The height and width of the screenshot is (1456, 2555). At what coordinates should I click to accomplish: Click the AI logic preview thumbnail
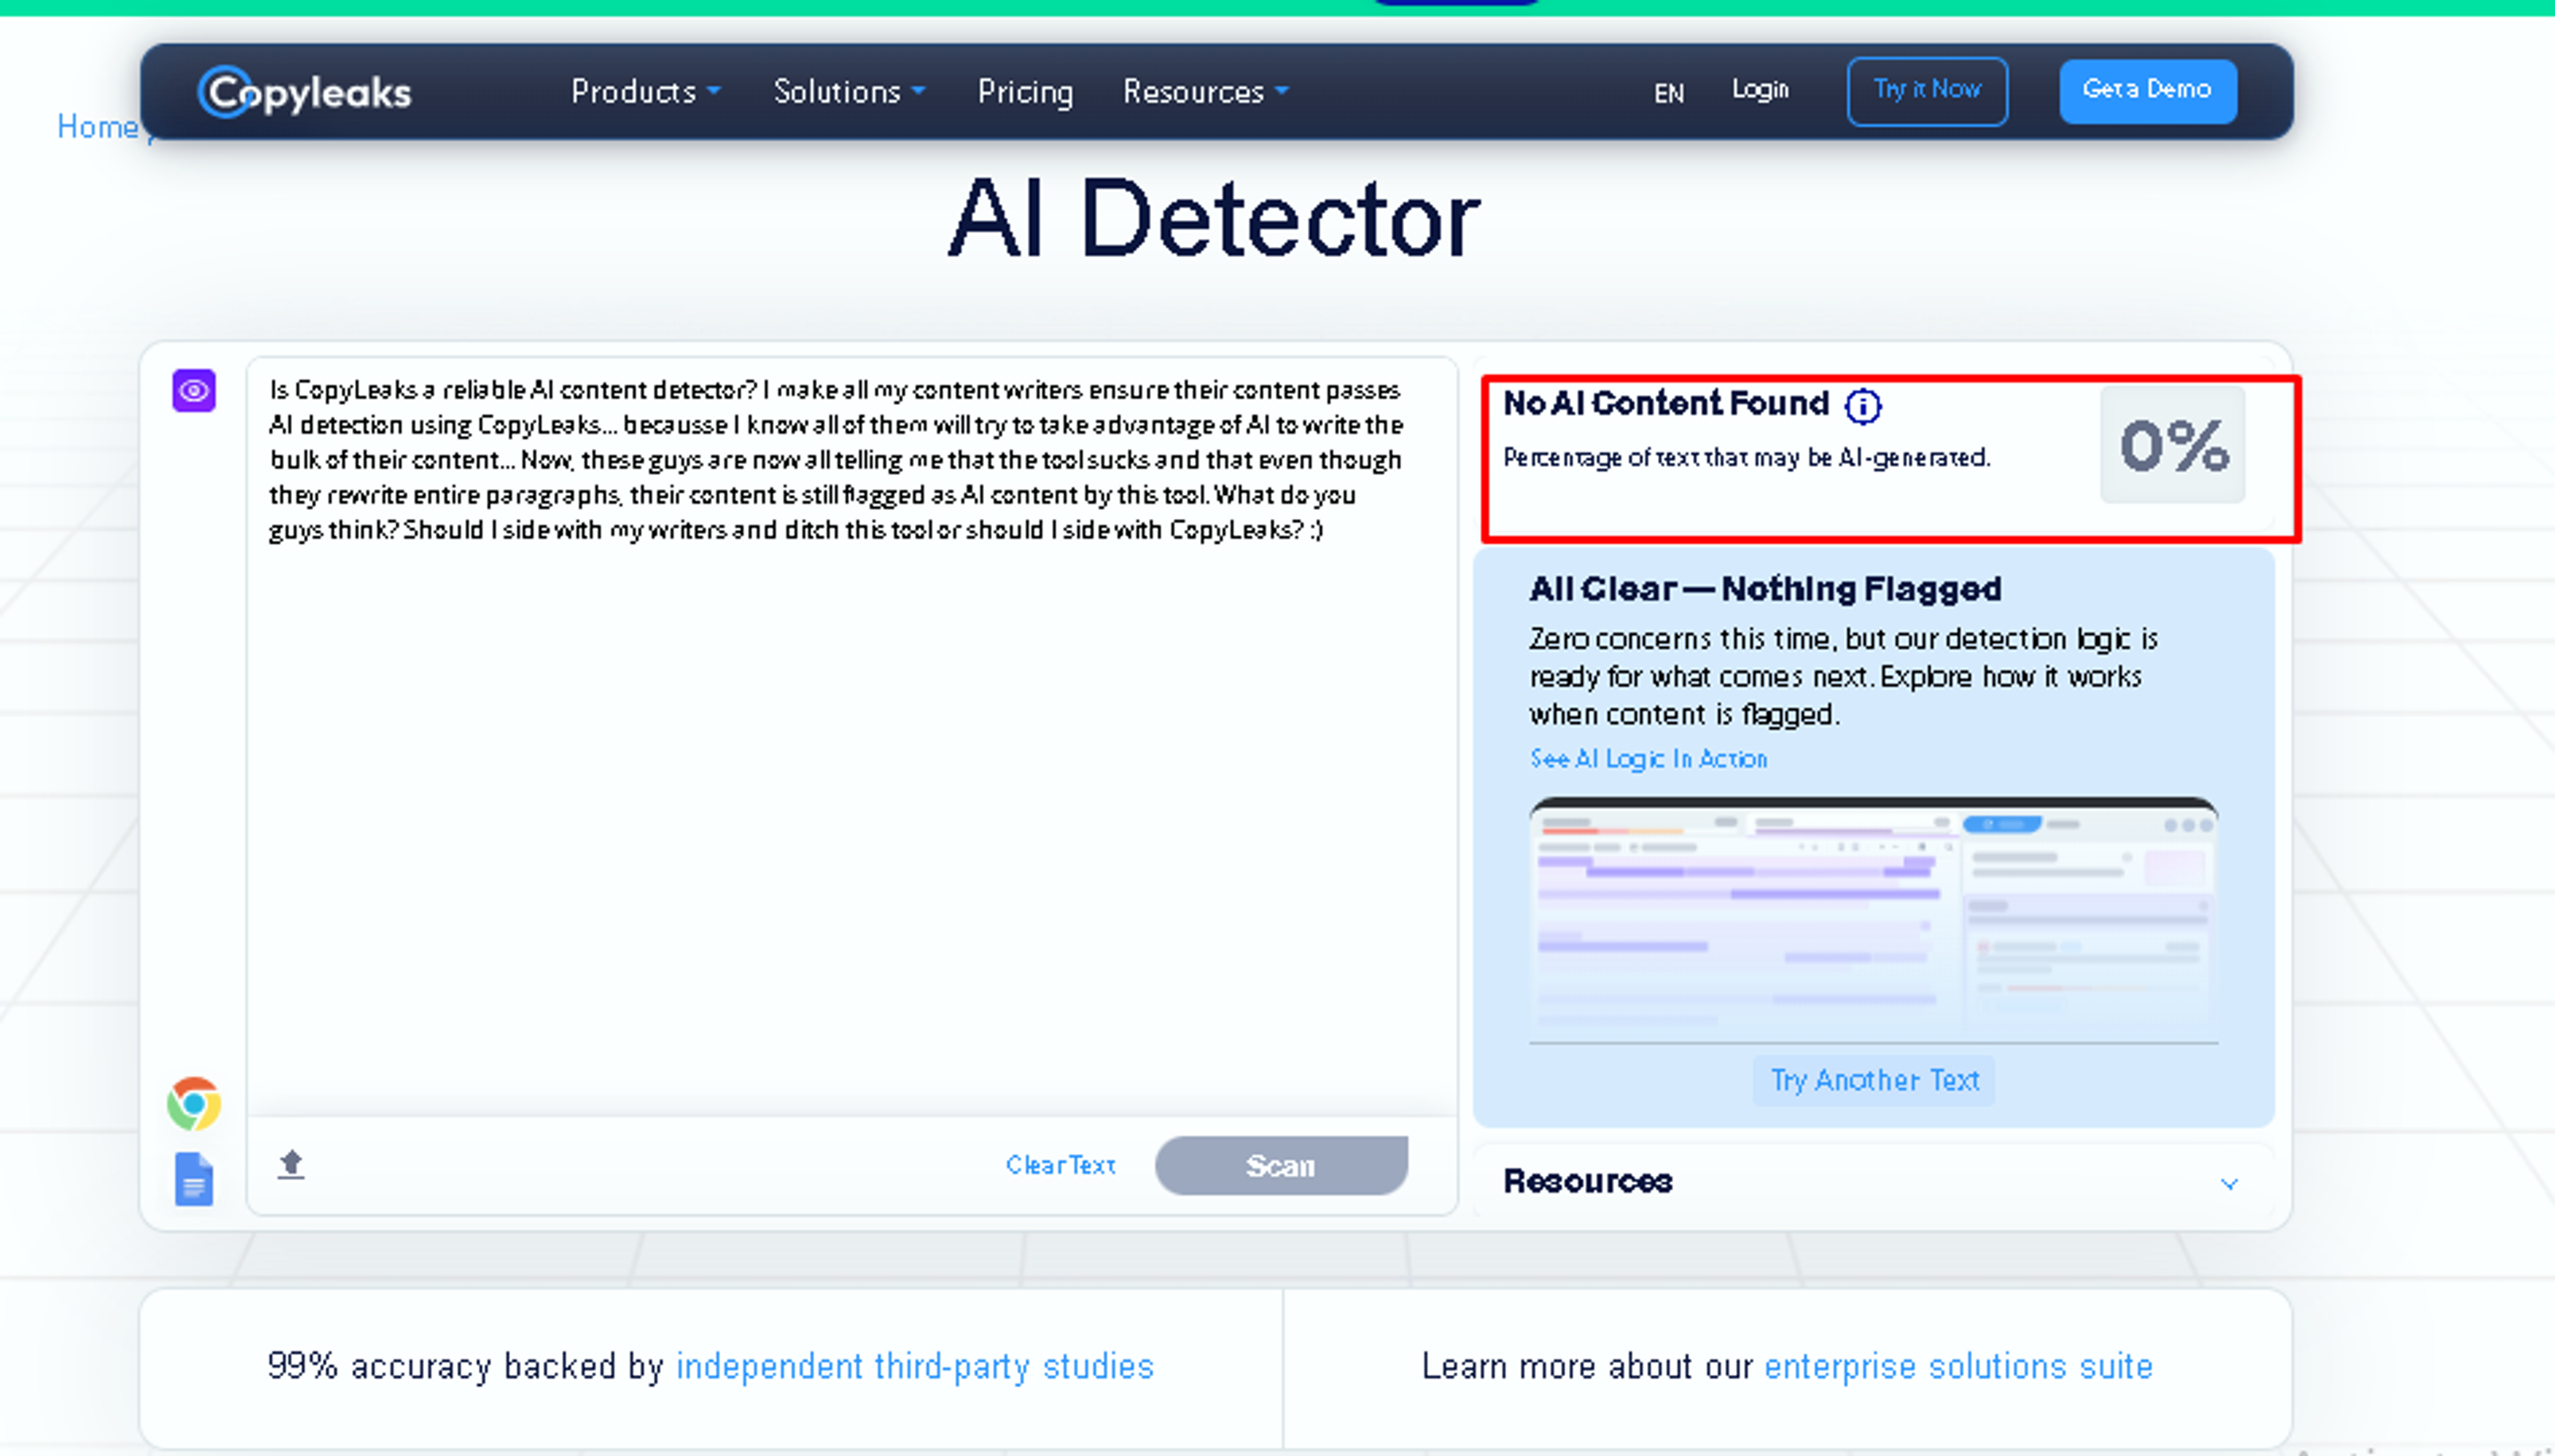click(x=1874, y=920)
